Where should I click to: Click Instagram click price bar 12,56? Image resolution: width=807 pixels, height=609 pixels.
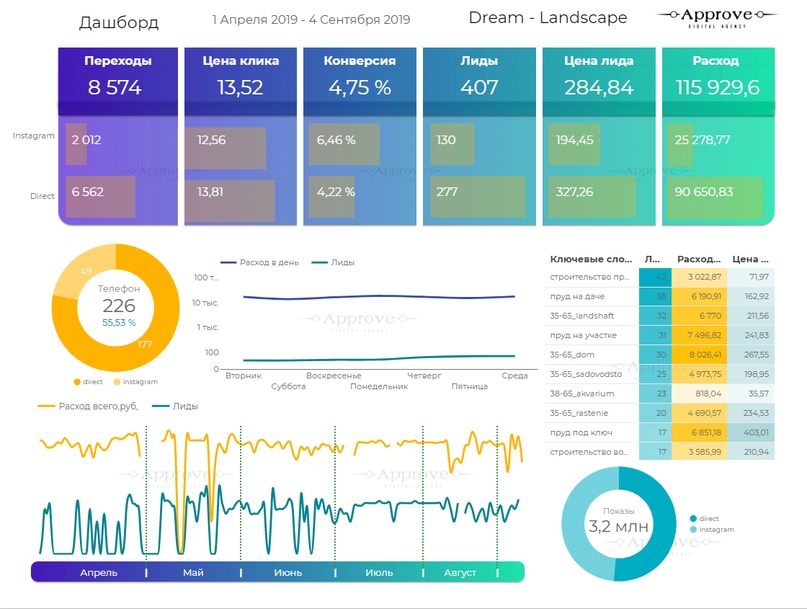point(225,148)
